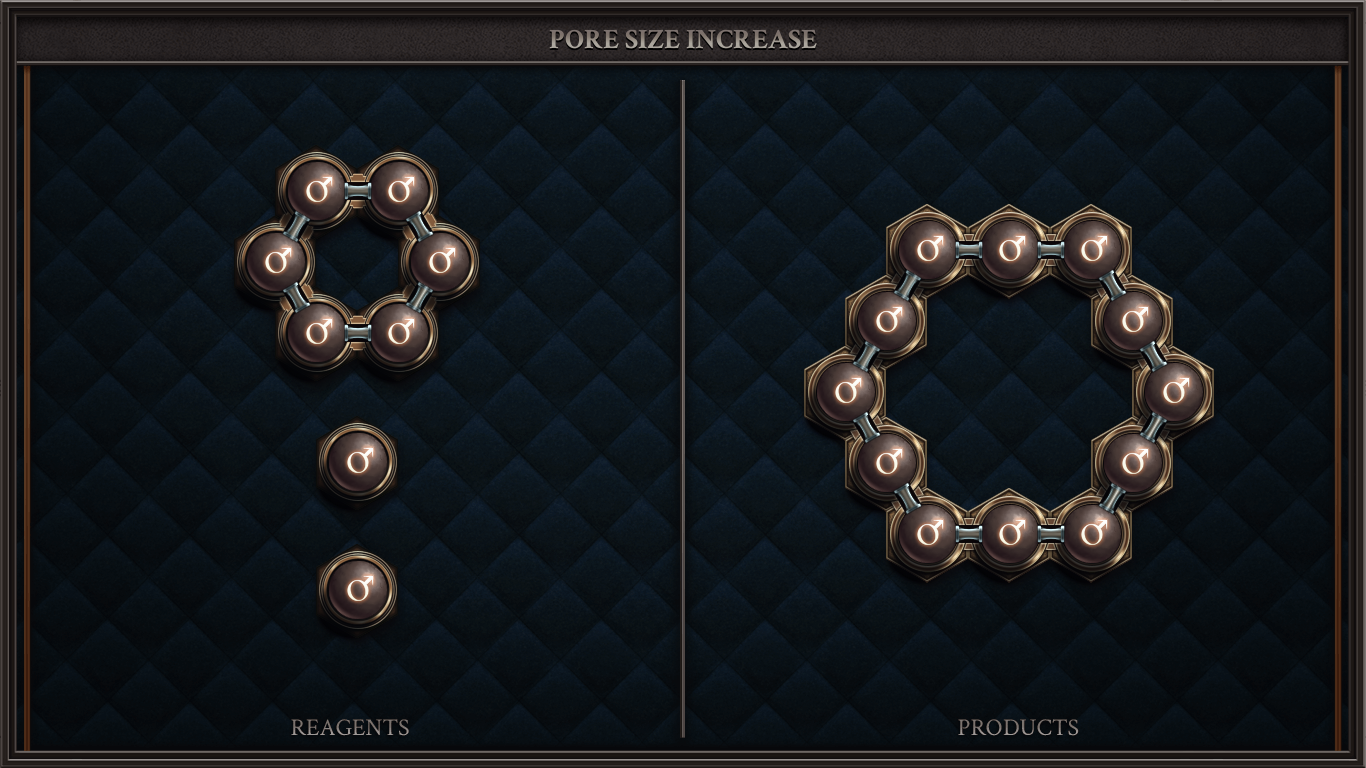This screenshot has height=768, width=1366.
Task: Select the leftmost atom of product ring
Action: (x=845, y=390)
